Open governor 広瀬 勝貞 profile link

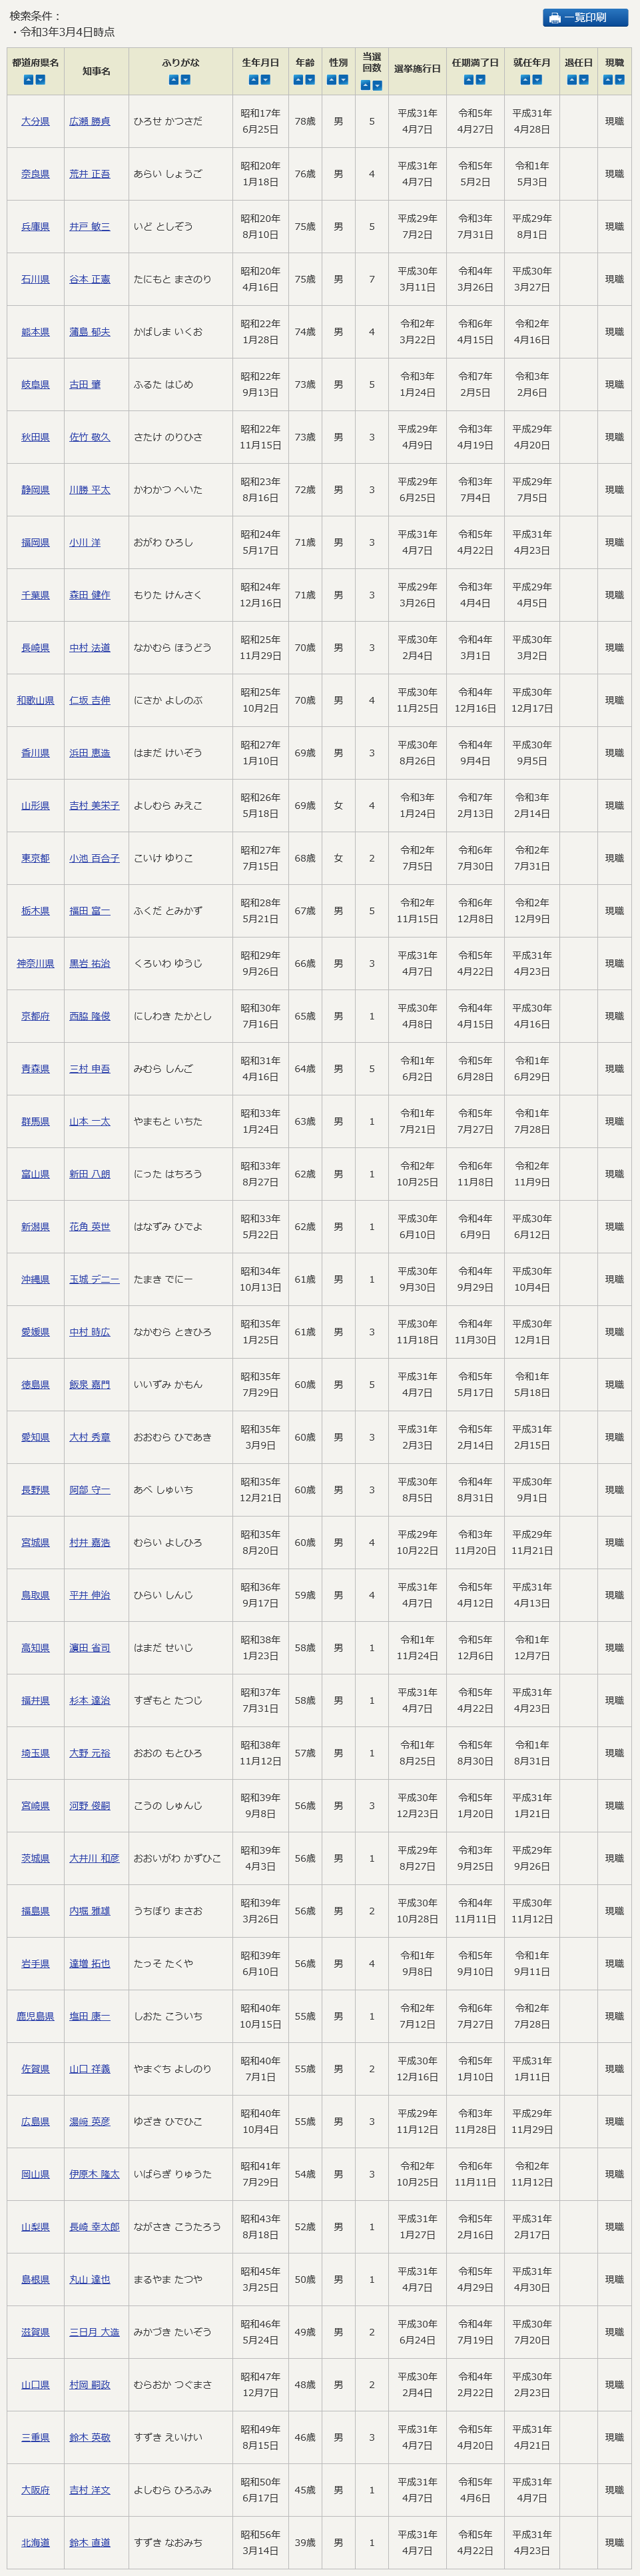[89, 122]
